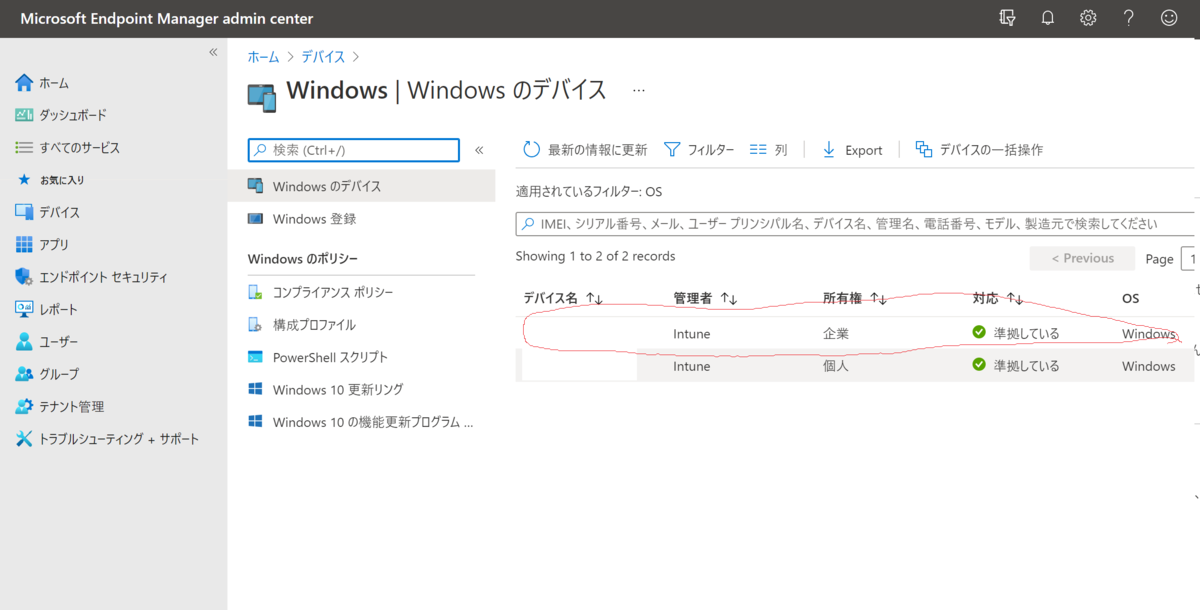Go to ホーム breadcrumb link
Viewport: 1200px width, 610px height.
(x=263, y=57)
